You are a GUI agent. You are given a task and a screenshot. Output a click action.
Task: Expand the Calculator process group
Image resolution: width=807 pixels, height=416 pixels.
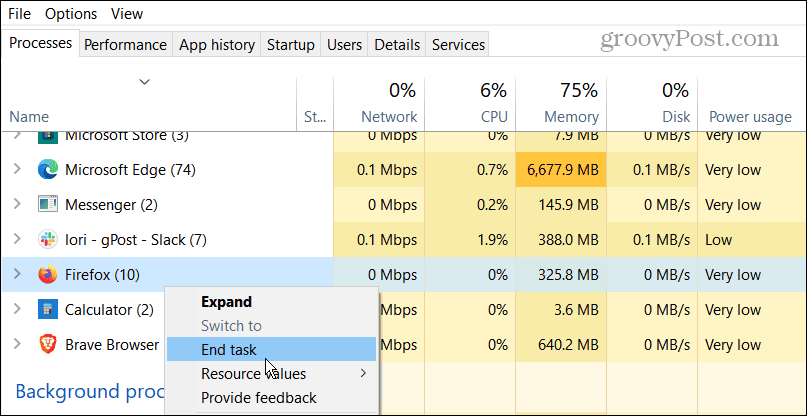17,309
